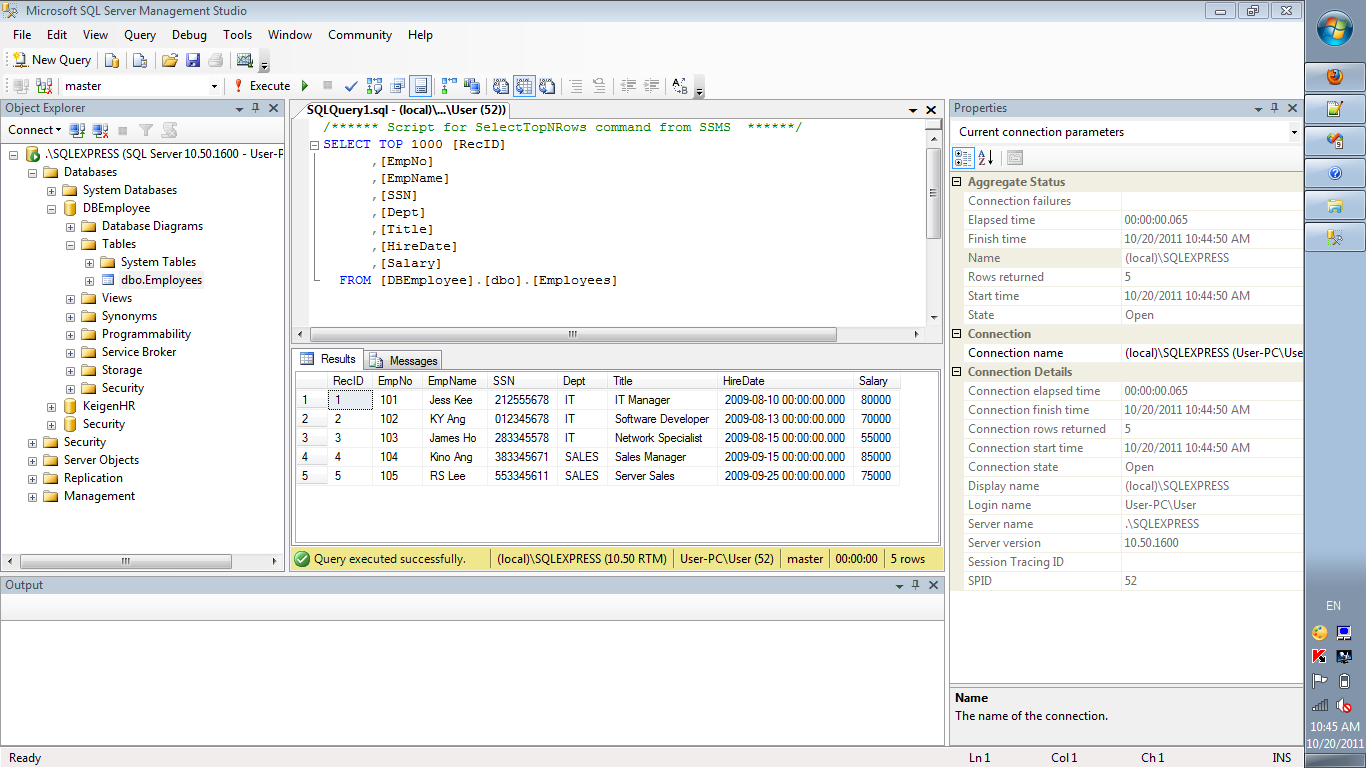Viewport: 1366px width, 768px height.
Task: Click the green Debug play arrow icon
Action: point(305,86)
